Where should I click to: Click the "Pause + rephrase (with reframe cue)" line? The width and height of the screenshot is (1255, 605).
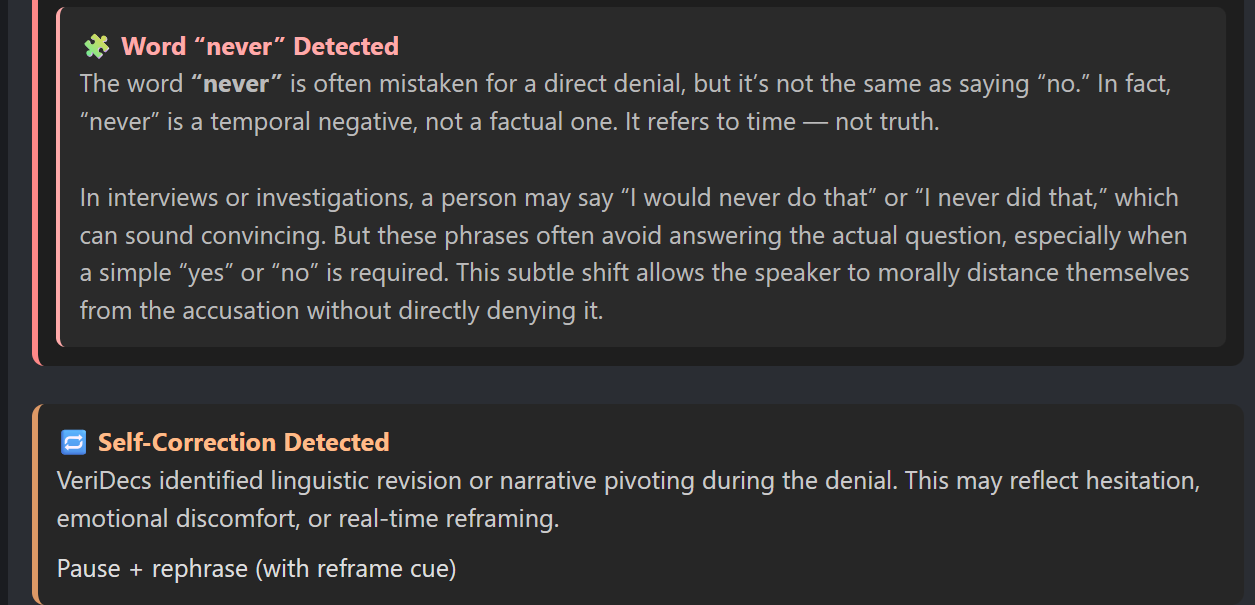[x=256, y=569]
